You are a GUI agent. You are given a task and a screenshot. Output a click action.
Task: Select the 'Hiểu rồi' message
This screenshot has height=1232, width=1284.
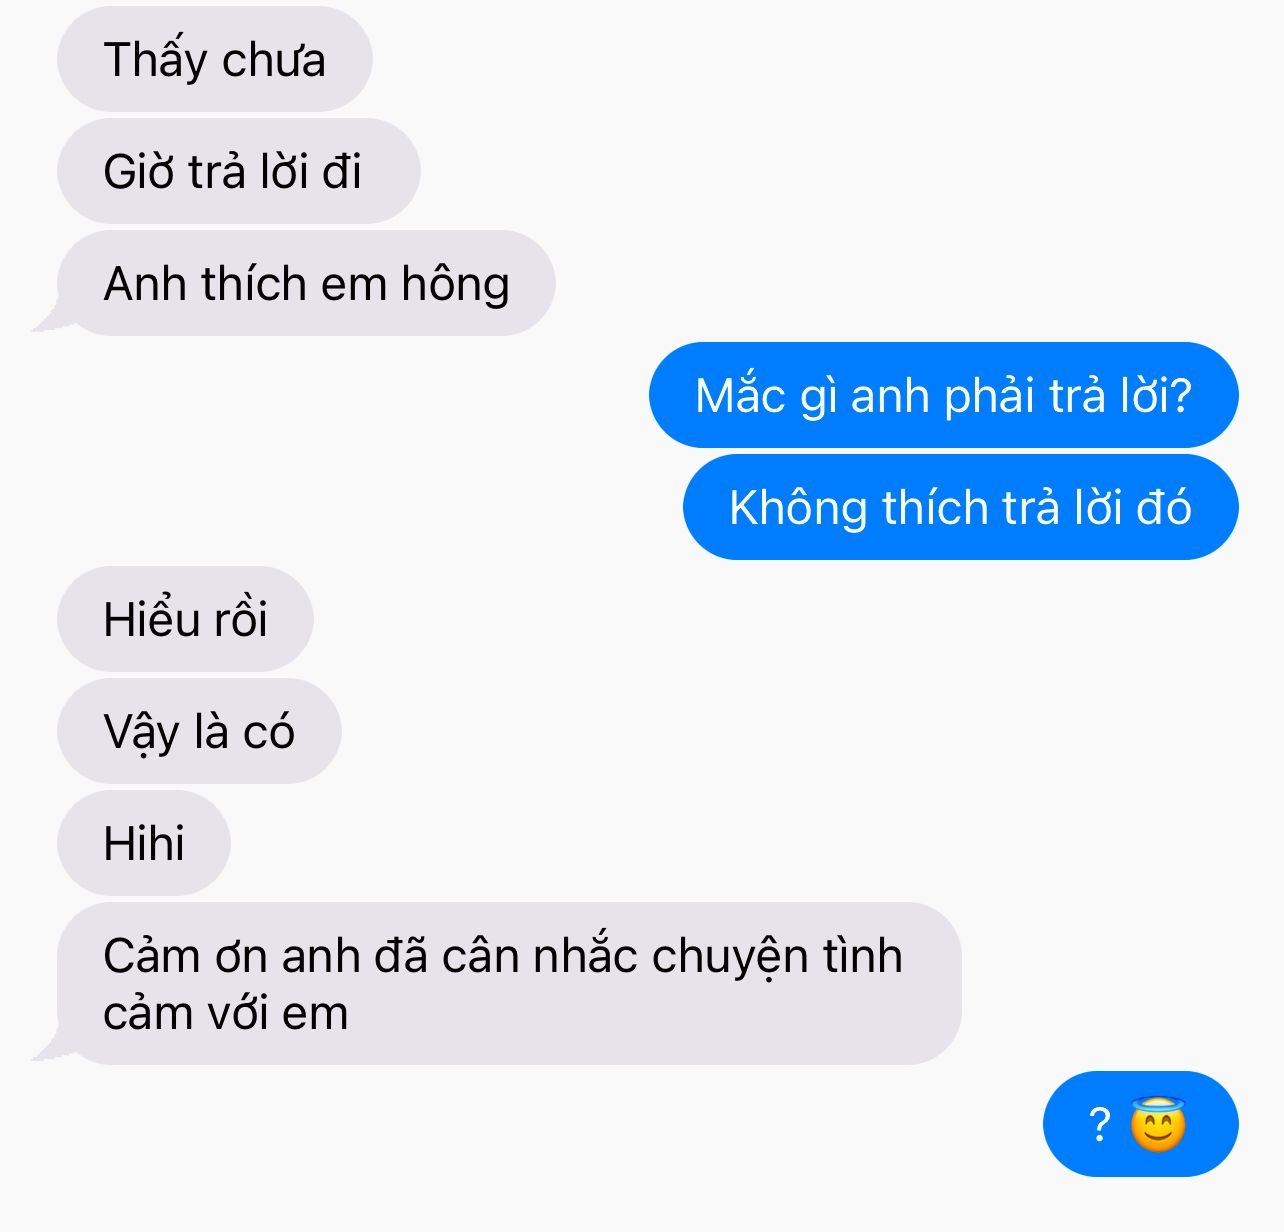185,619
